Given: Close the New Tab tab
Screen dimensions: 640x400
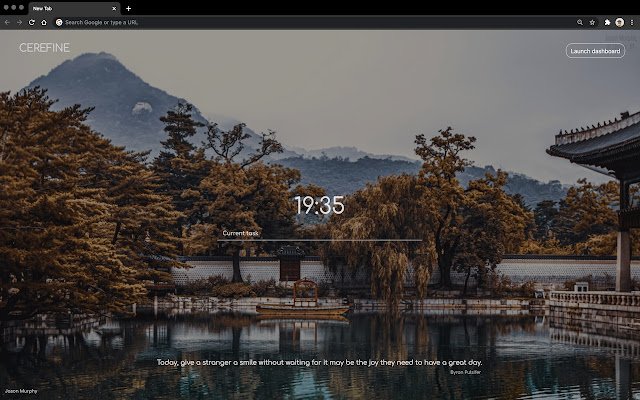Looking at the screenshot, I should click(x=114, y=8).
